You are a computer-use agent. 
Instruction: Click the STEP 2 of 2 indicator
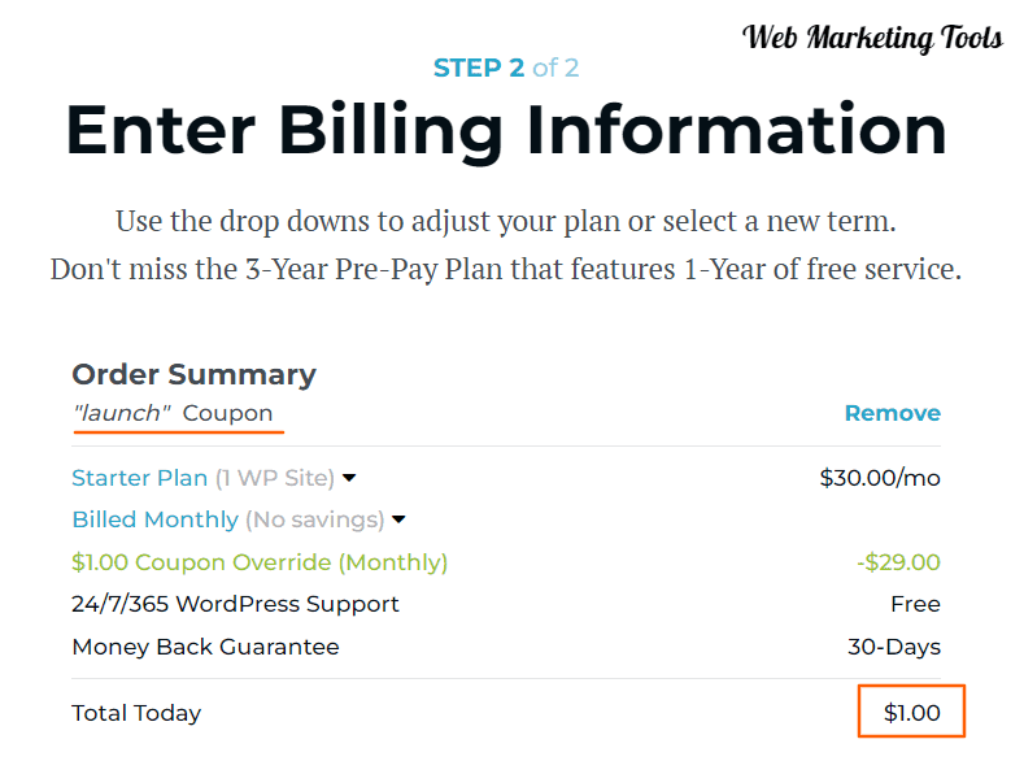click(x=506, y=68)
